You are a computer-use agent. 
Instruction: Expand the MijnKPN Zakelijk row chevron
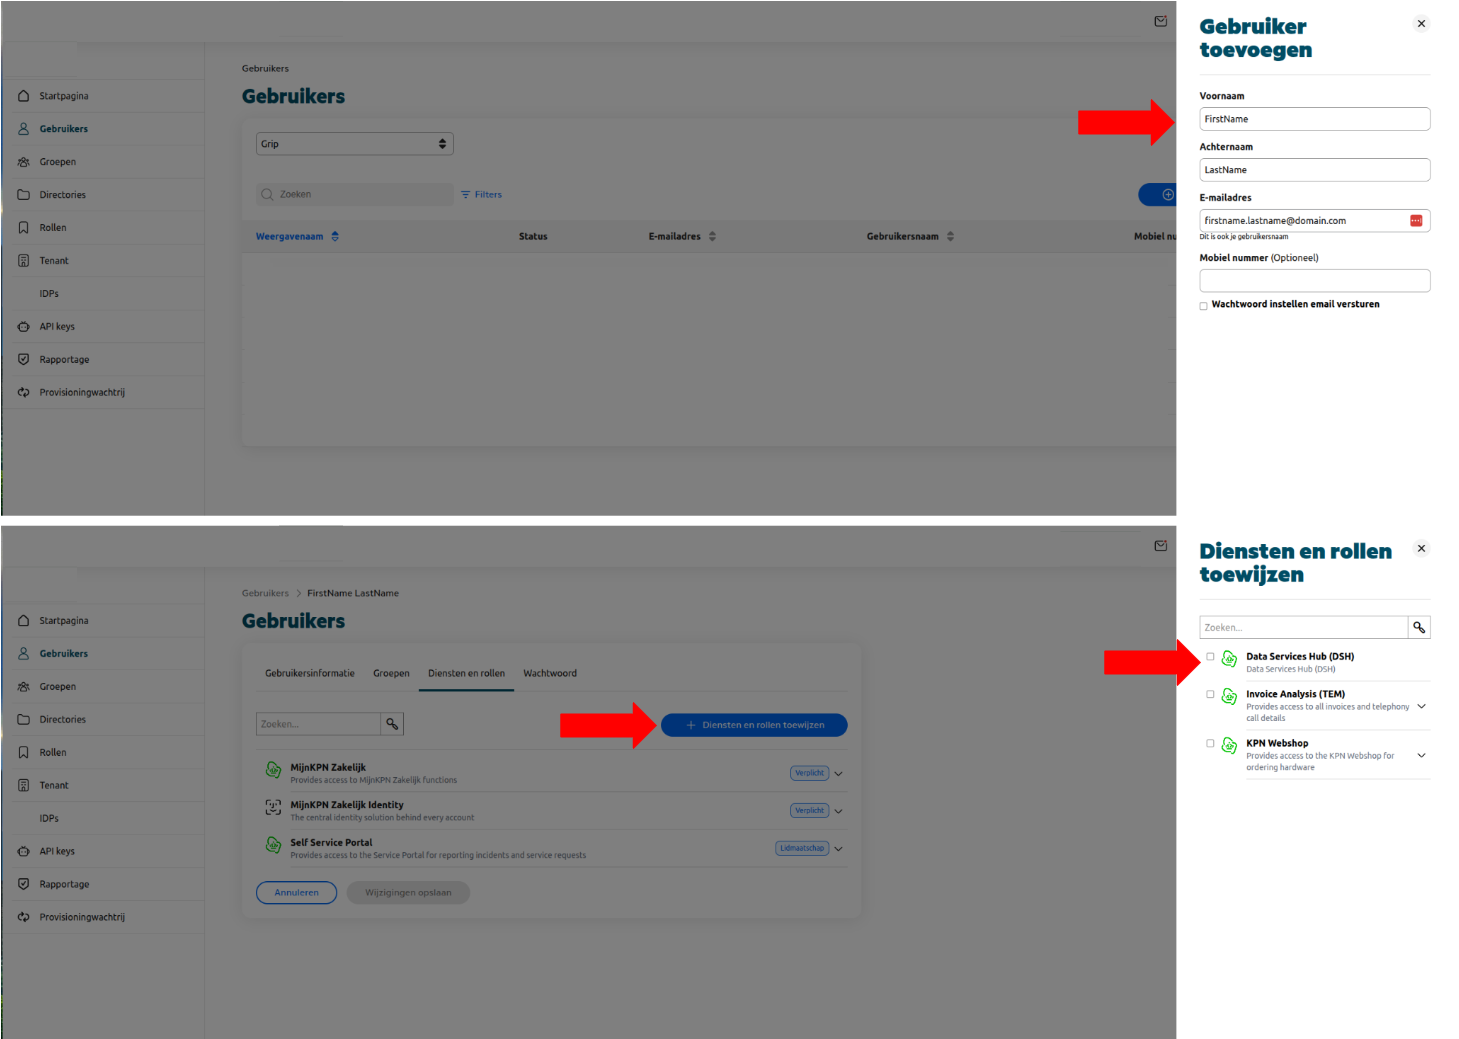click(x=838, y=774)
